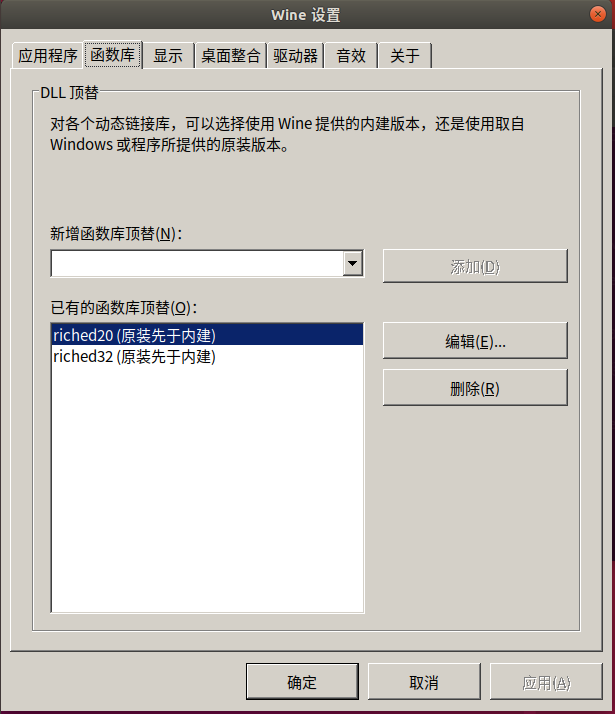Click the 应用(A) button
This screenshot has width=615, height=714.
click(x=546, y=682)
